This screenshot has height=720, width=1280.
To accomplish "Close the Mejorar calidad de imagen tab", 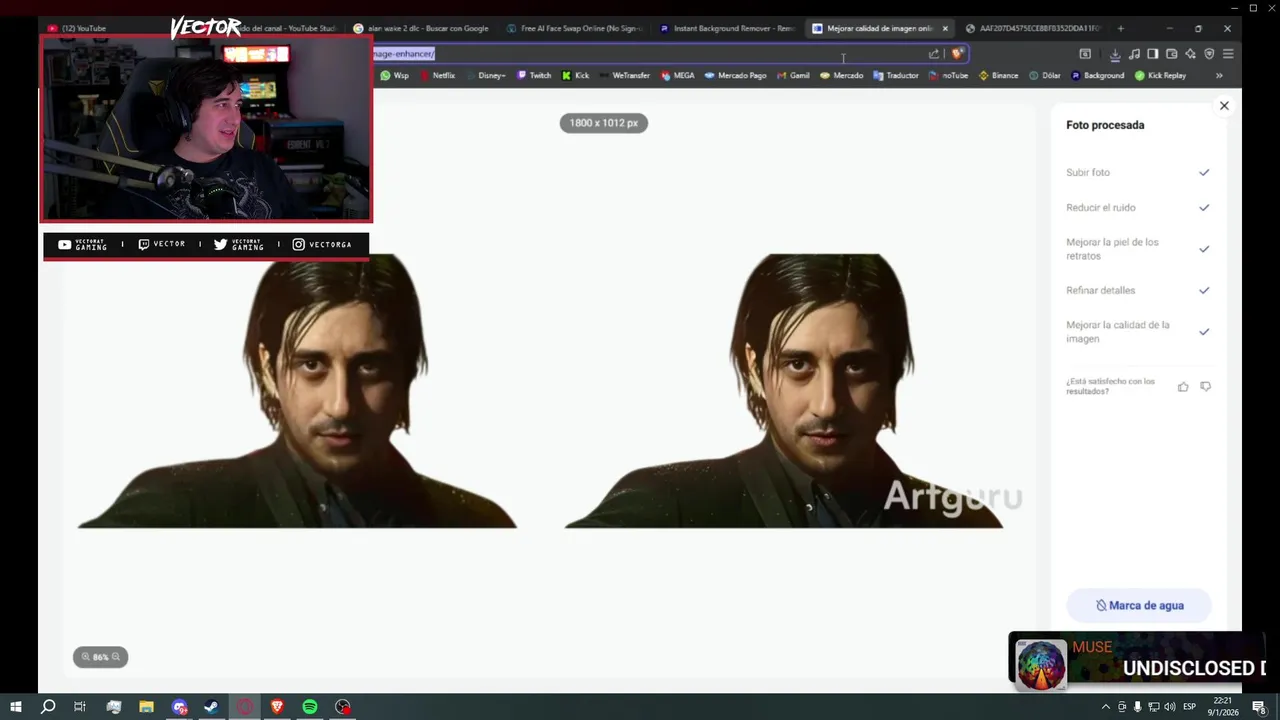I will 945,28.
